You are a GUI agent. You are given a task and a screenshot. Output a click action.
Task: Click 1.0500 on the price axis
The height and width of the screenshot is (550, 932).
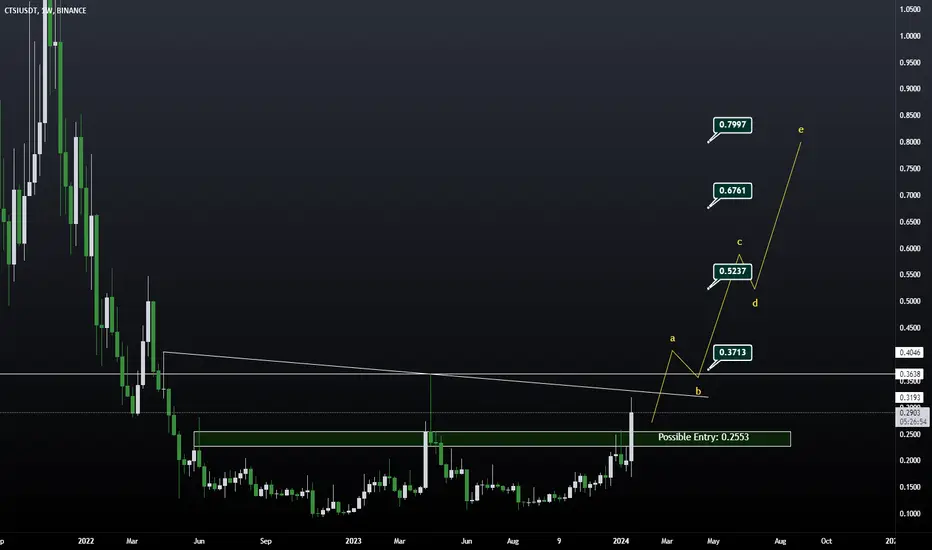pyautogui.click(x=909, y=10)
